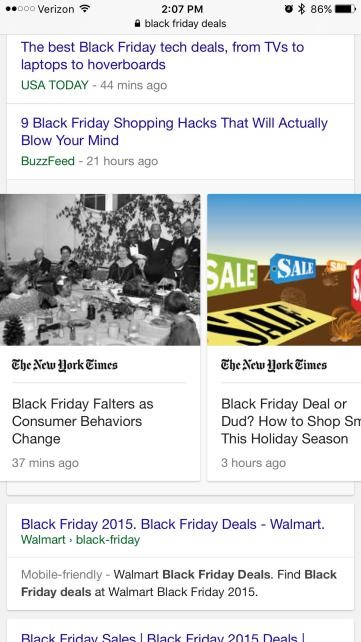Image resolution: width=361 pixels, height=642 pixels.
Task: Tap the Bluetooth icon in status bar
Action: pos(302,9)
